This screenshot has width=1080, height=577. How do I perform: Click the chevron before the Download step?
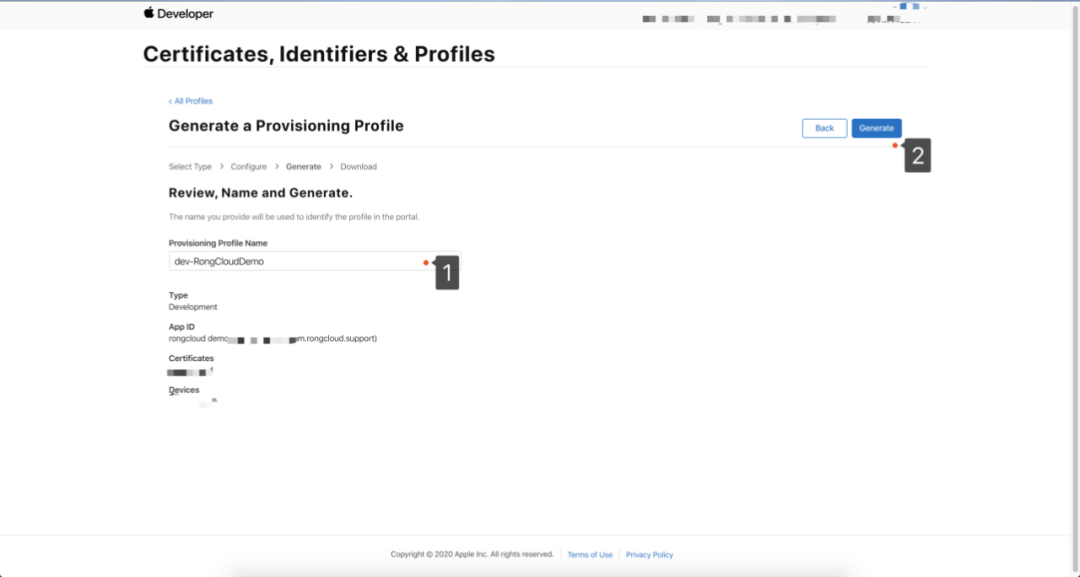tap(331, 167)
